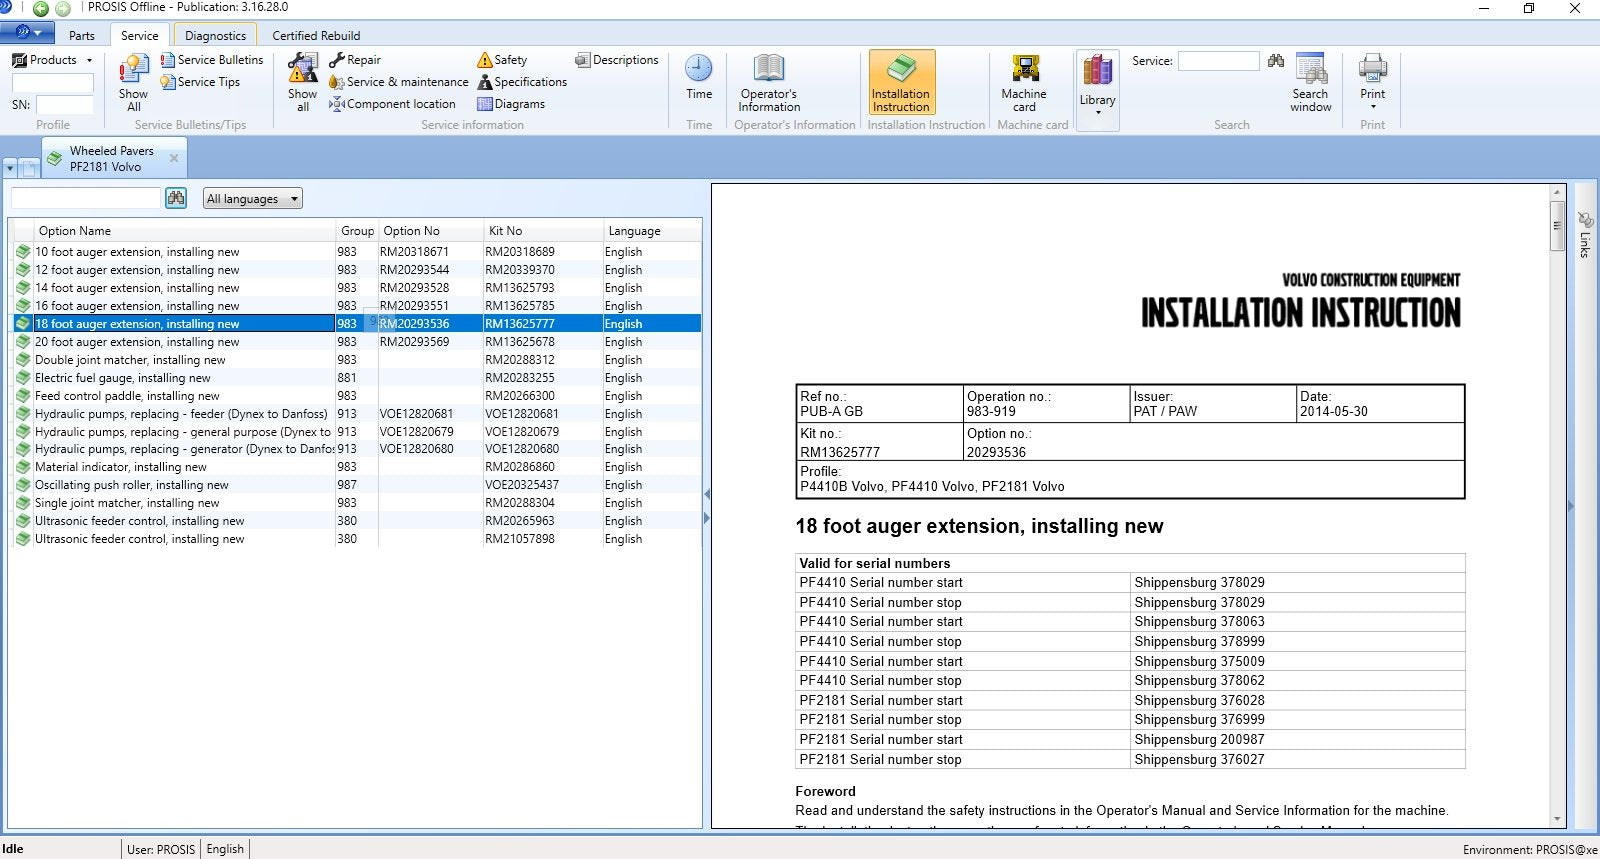Click the list filter binoculars icon
Image resolution: width=1600 pixels, height=859 pixels.
coord(176,198)
